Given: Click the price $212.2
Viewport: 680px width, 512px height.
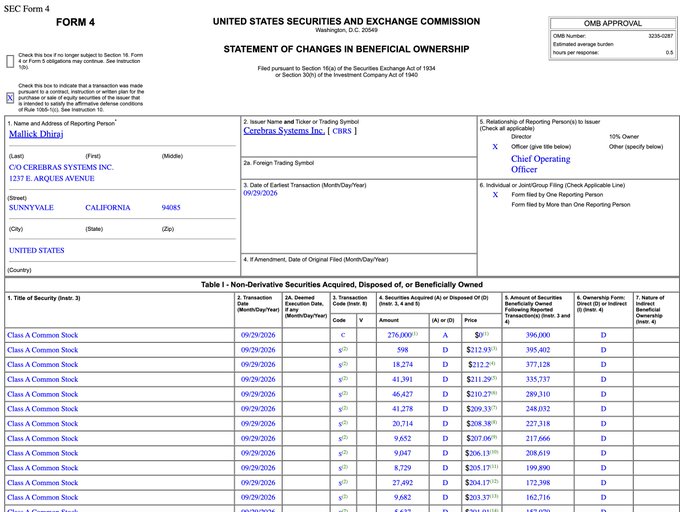Looking at the screenshot, I should point(481,365).
